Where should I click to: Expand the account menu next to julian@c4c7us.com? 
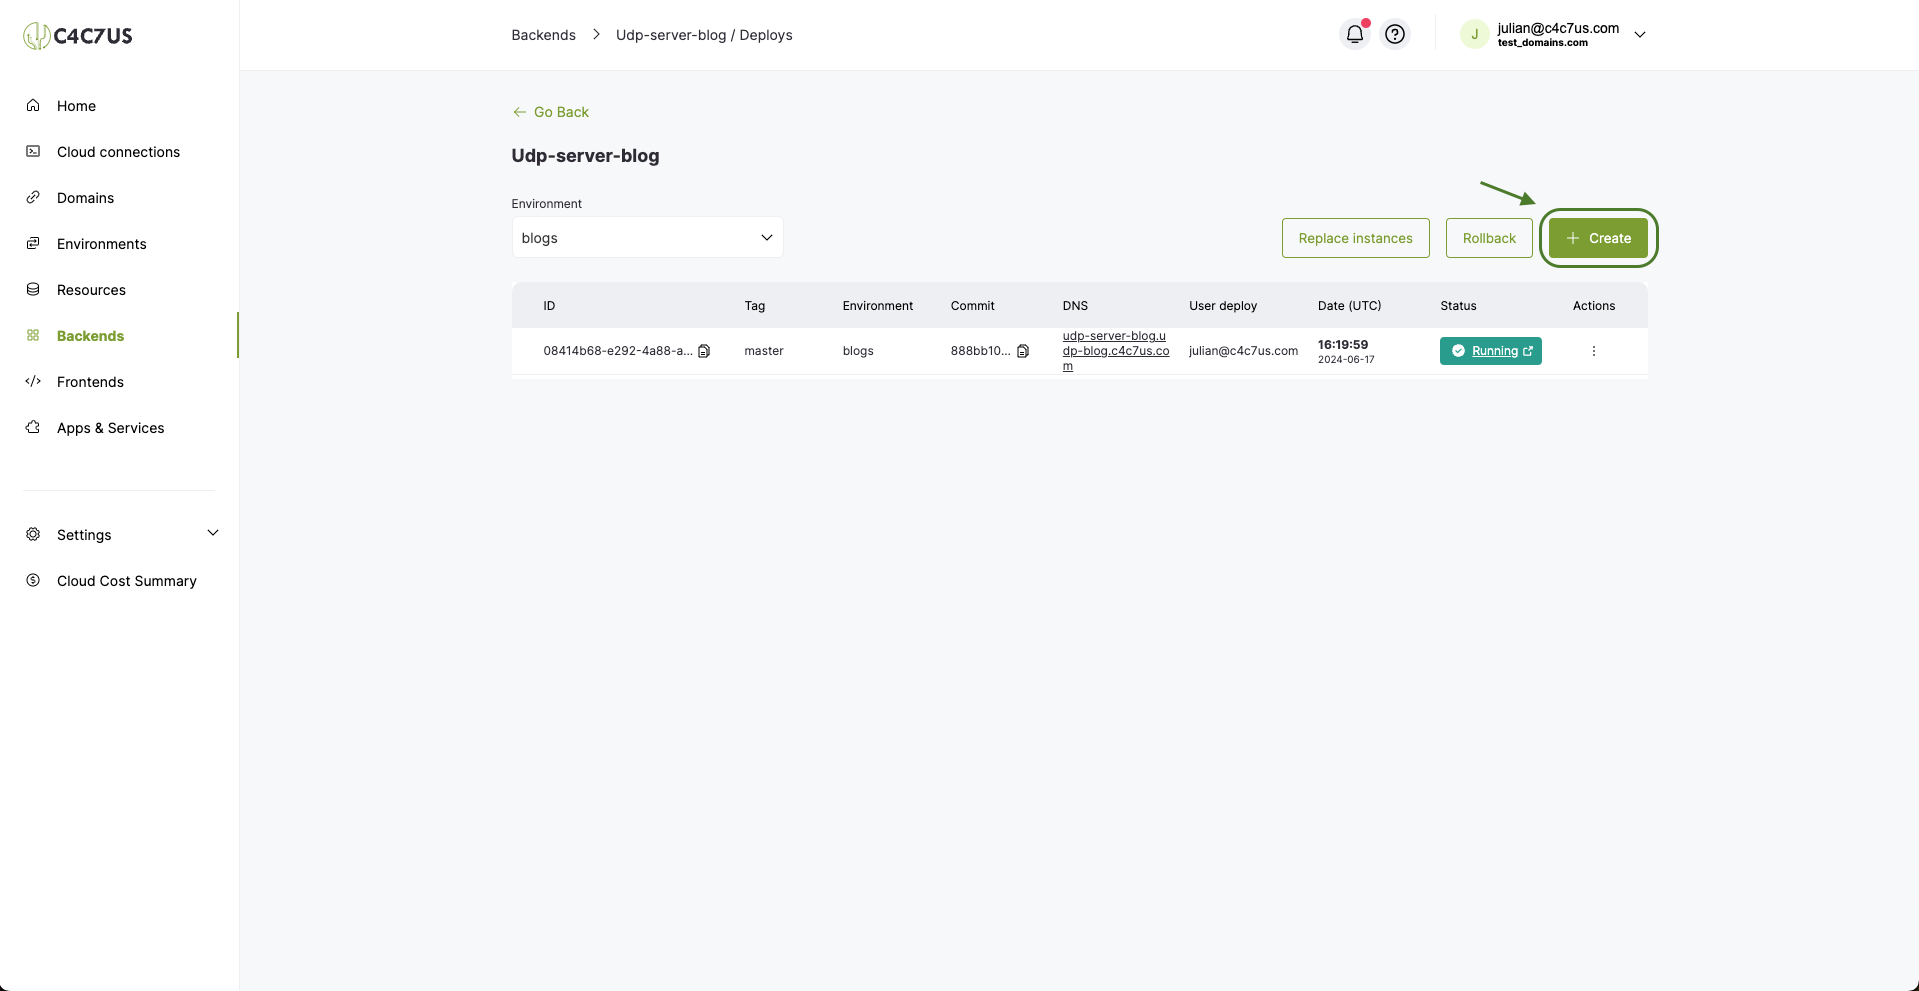(x=1640, y=34)
